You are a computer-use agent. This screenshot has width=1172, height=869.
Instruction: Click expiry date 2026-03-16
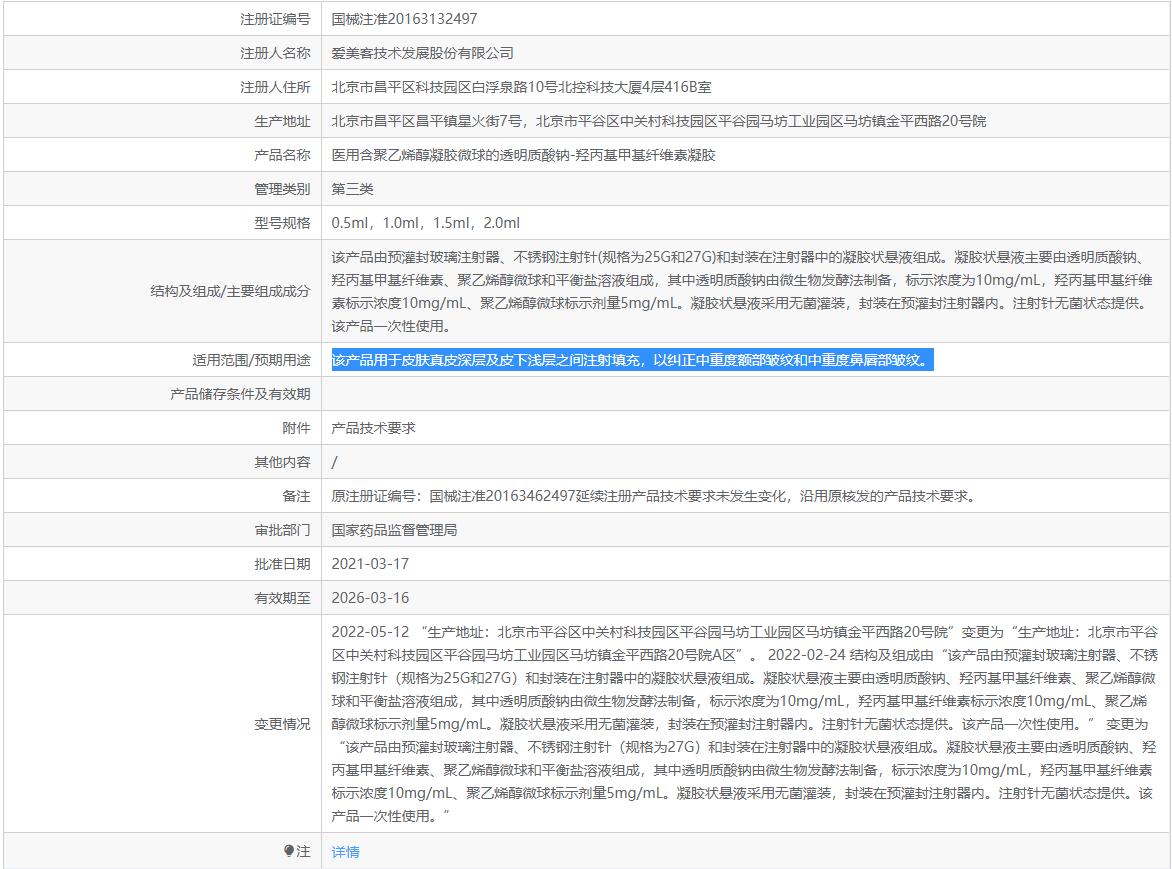tap(370, 598)
